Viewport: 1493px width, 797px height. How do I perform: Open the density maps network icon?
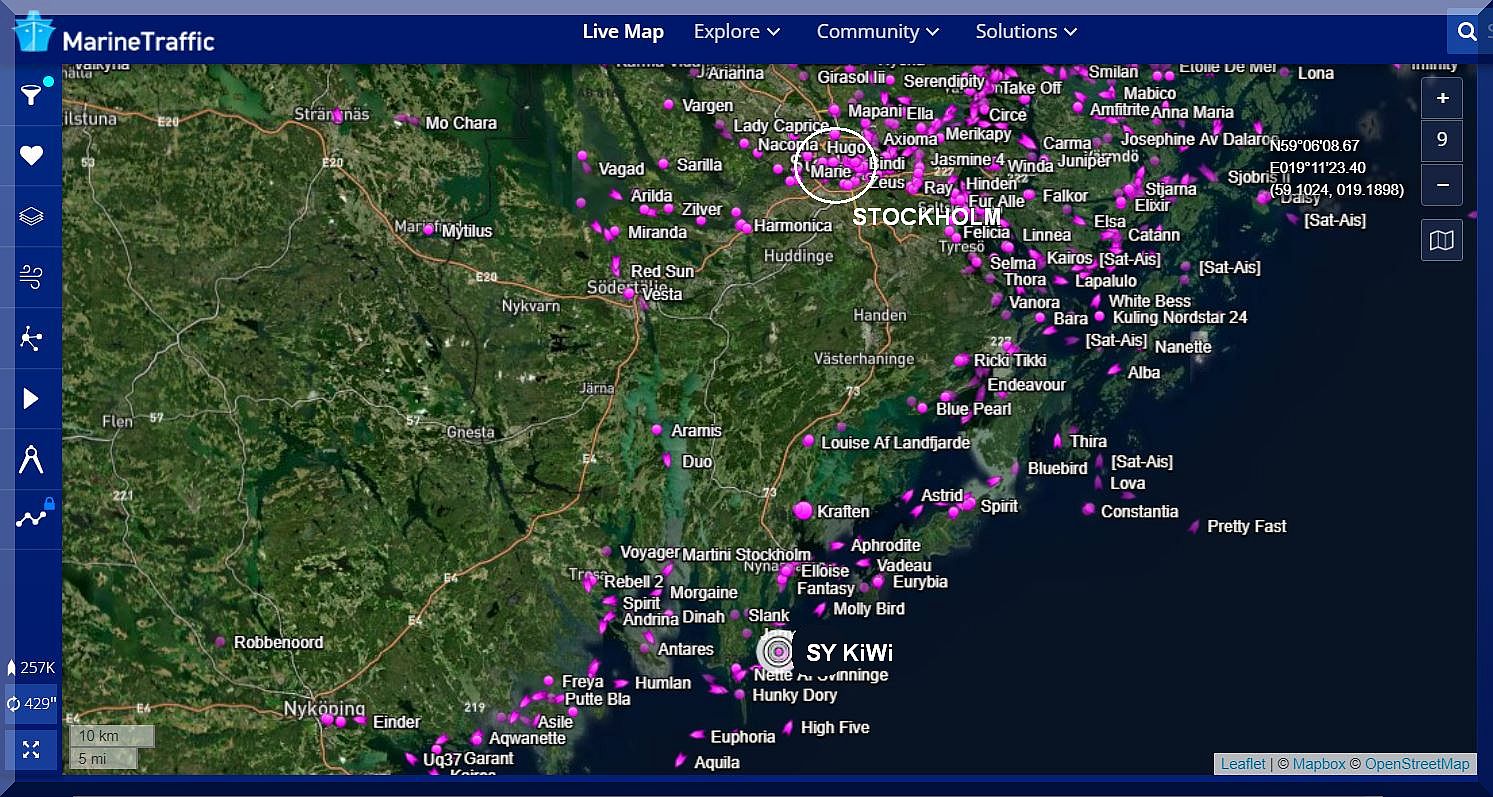coord(31,338)
